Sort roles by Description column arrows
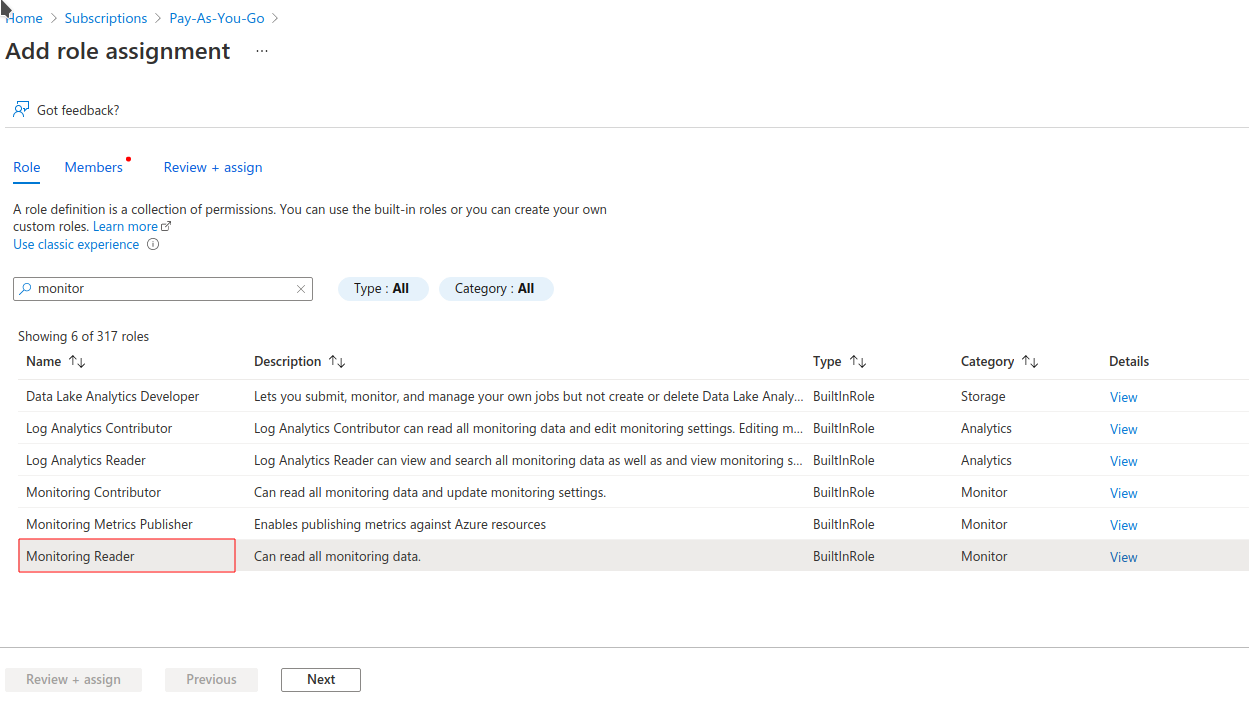Screen dimensions: 1249x704 [x=337, y=362]
